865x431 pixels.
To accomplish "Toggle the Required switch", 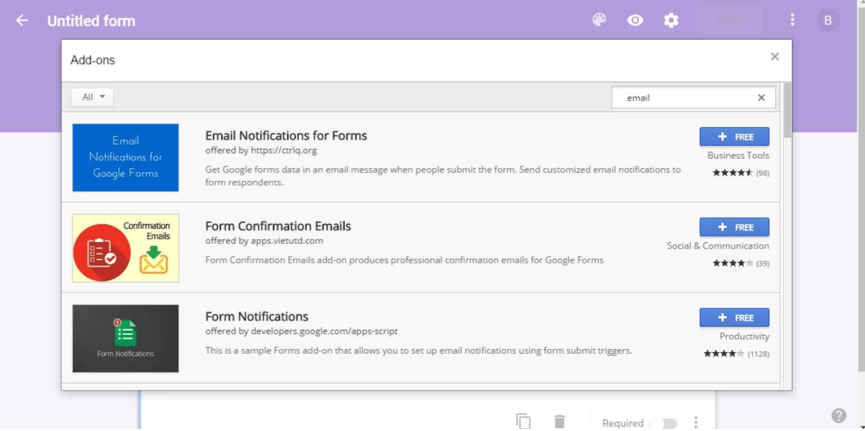I will [664, 423].
